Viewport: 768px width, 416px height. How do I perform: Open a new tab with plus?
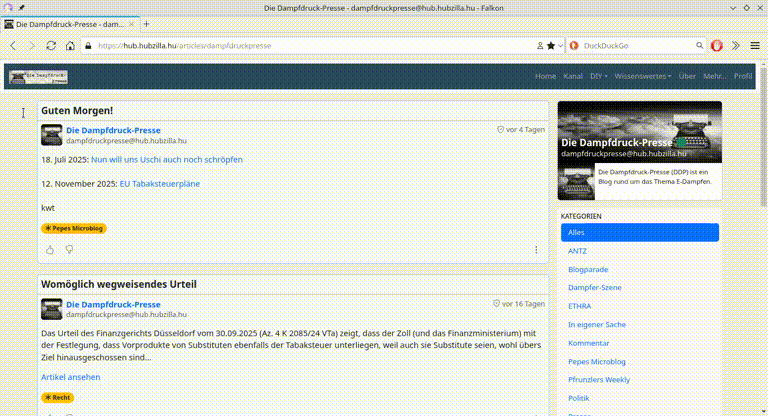pyautogui.click(x=146, y=24)
